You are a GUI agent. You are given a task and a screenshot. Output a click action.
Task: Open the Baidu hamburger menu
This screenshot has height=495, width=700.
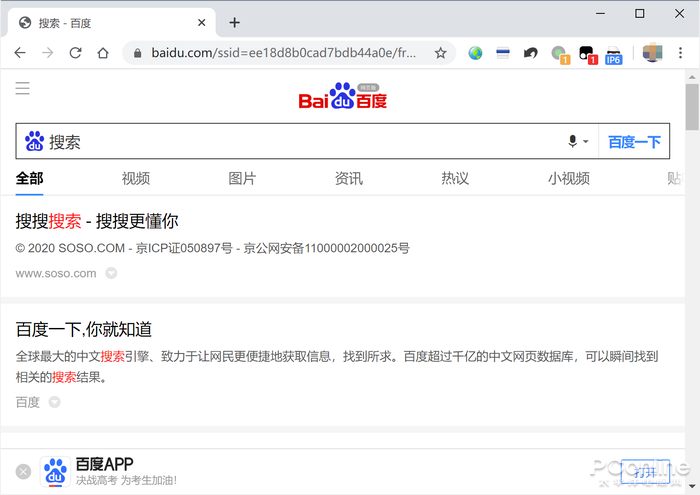pos(22,88)
